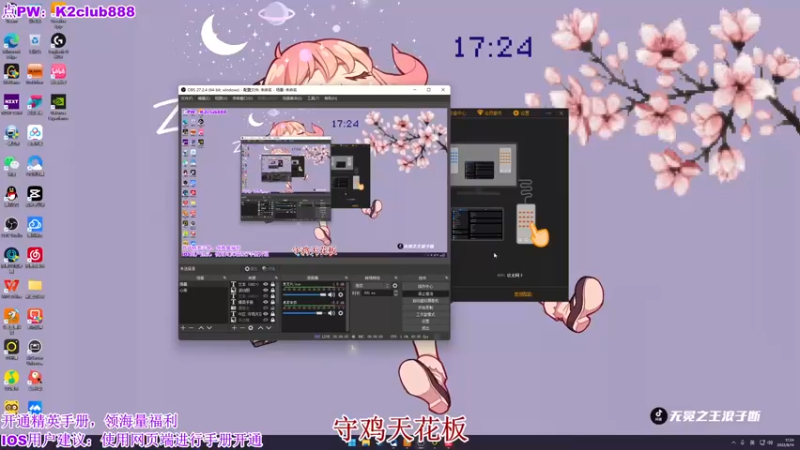Click the 属性 properties button above docks
The width and height of the screenshot is (800, 450).
[251, 268]
